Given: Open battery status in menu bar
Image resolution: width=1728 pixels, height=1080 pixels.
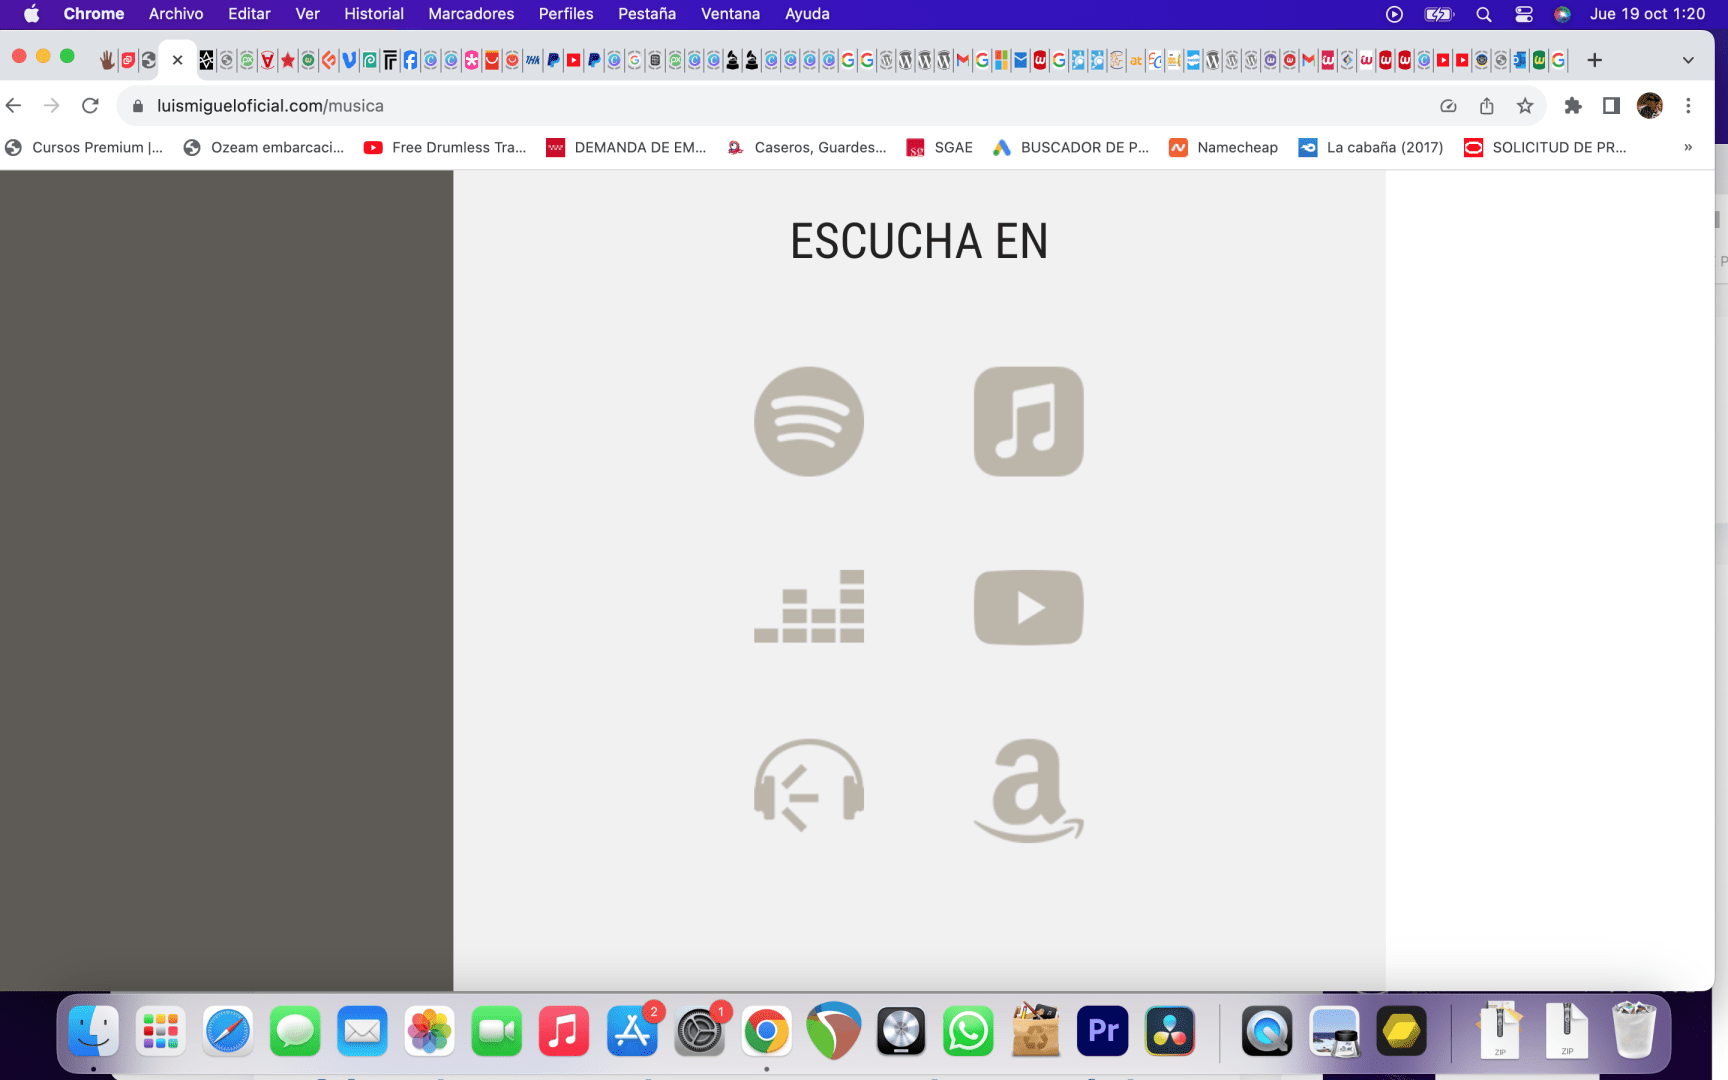Looking at the screenshot, I should (1438, 14).
